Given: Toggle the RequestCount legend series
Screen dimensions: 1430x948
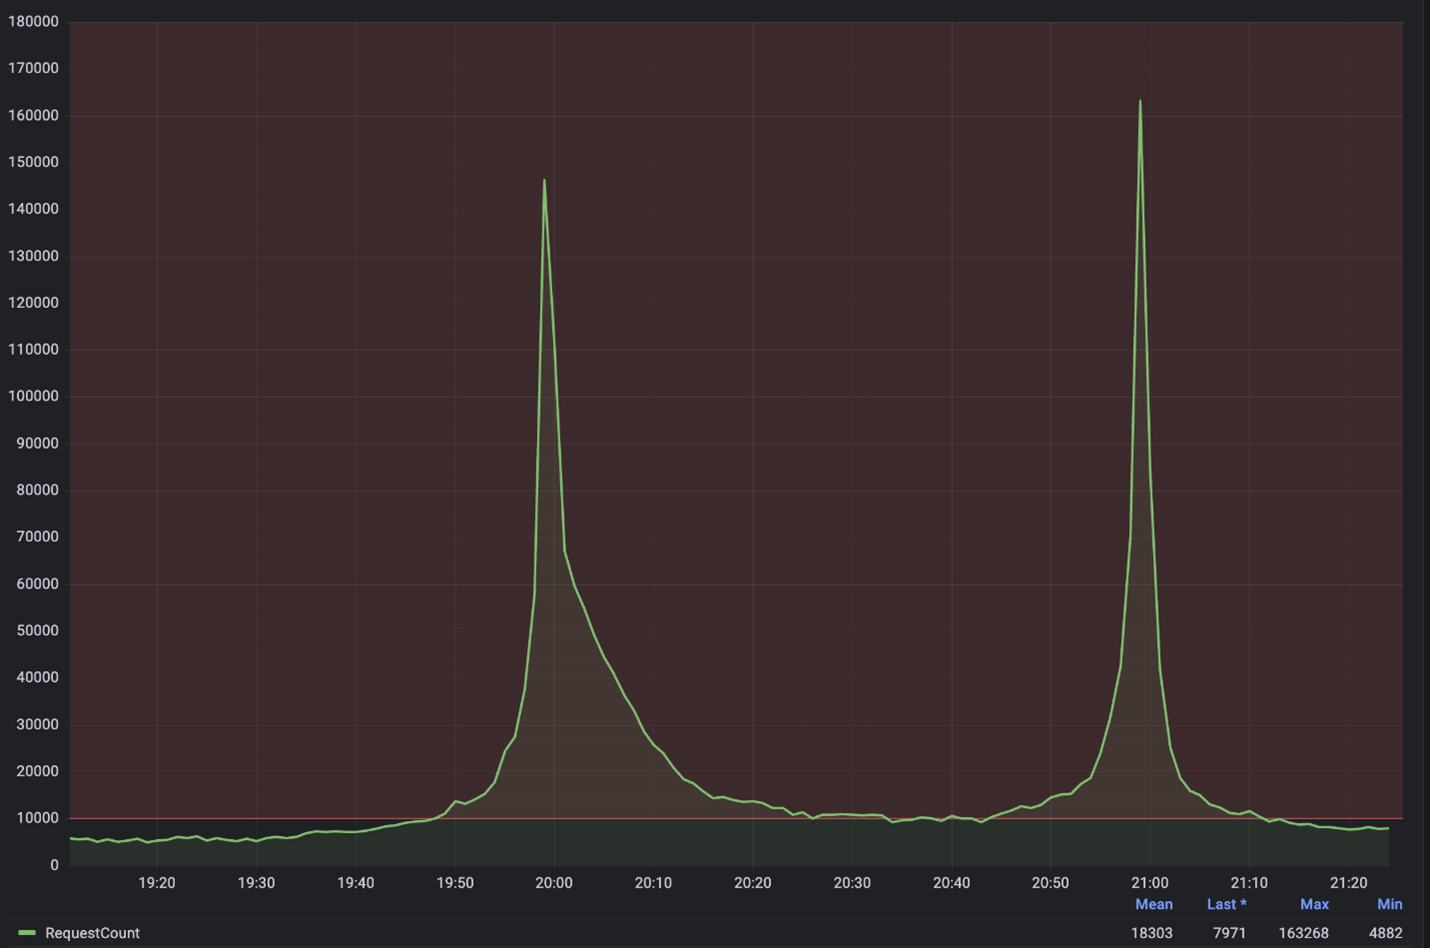Looking at the screenshot, I should point(92,933).
